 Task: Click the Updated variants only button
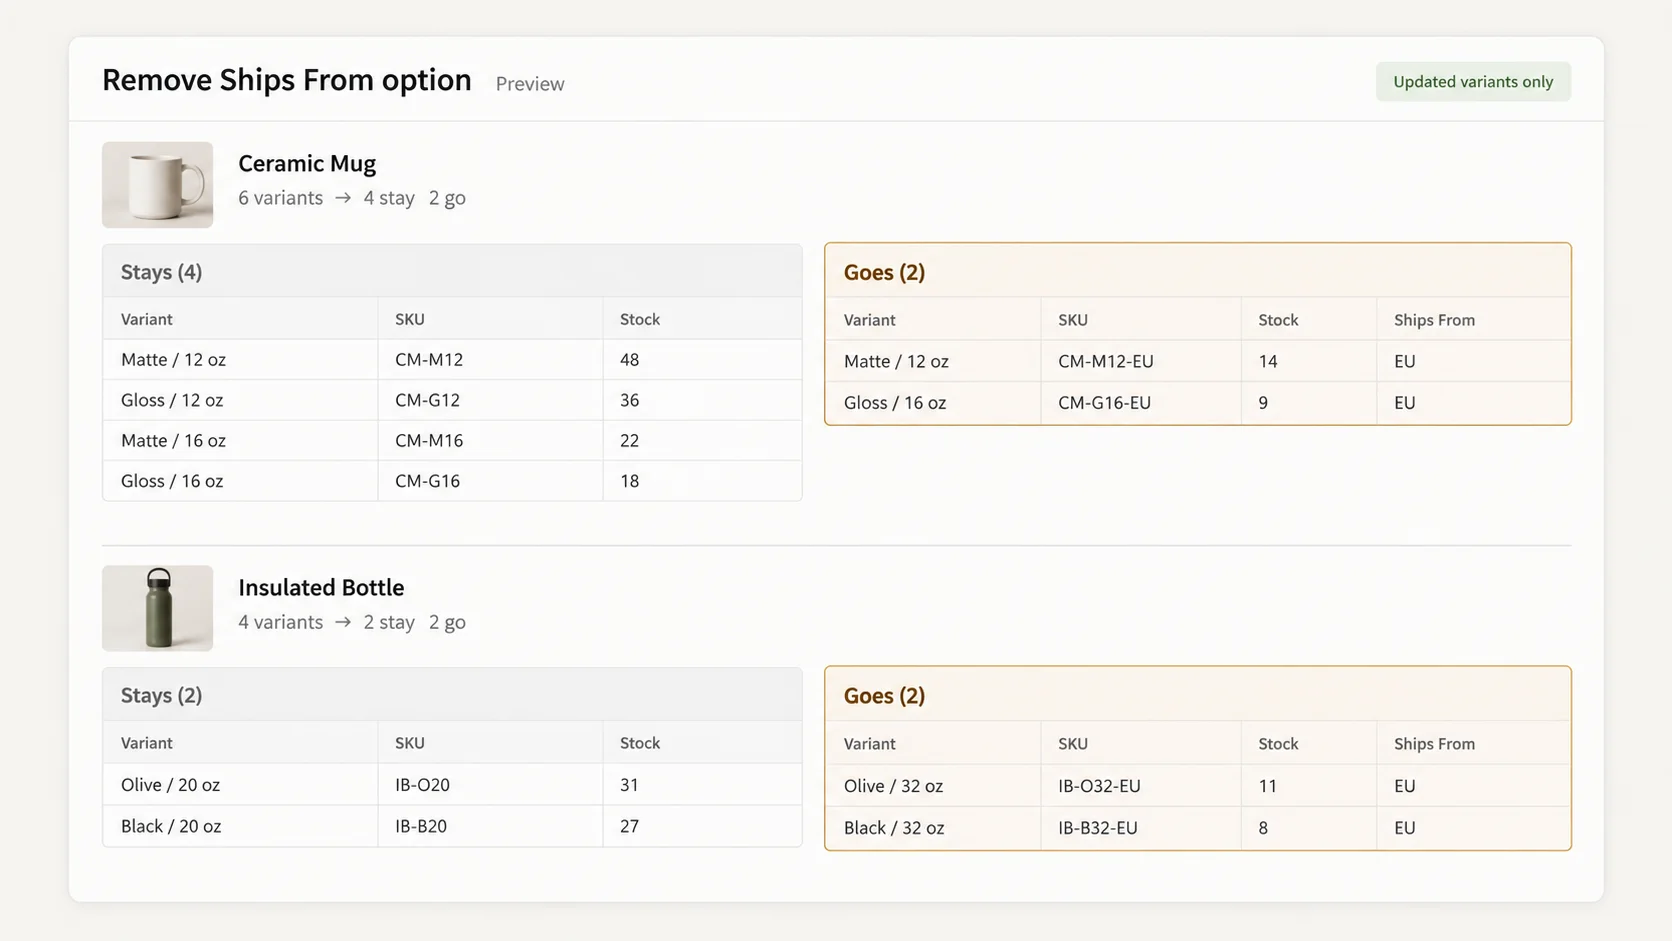[x=1473, y=82]
